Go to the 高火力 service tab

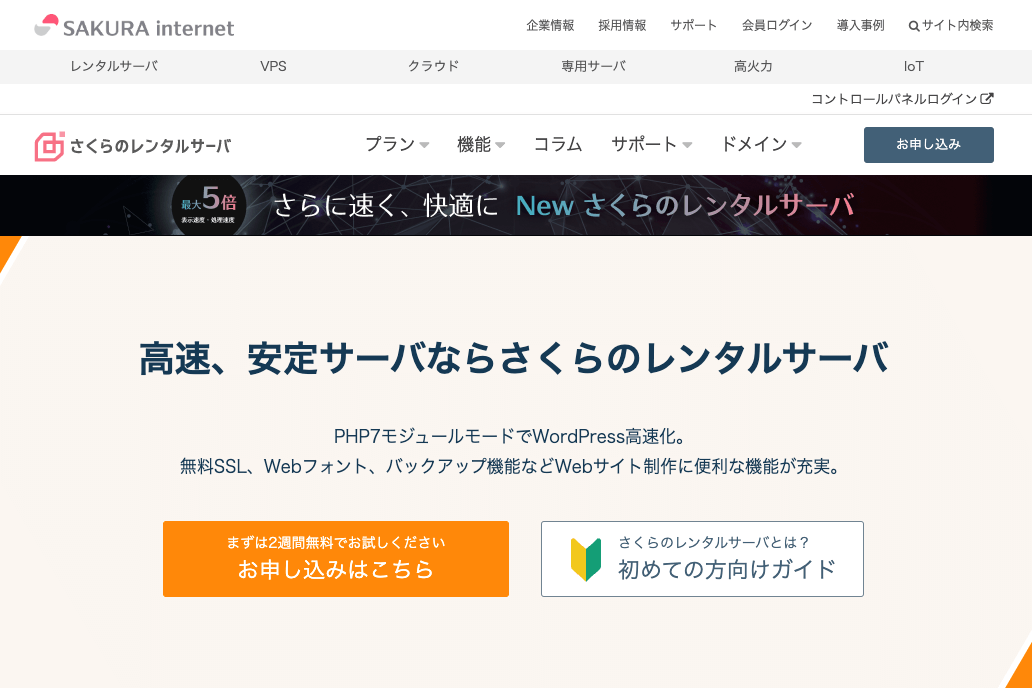tap(753, 67)
